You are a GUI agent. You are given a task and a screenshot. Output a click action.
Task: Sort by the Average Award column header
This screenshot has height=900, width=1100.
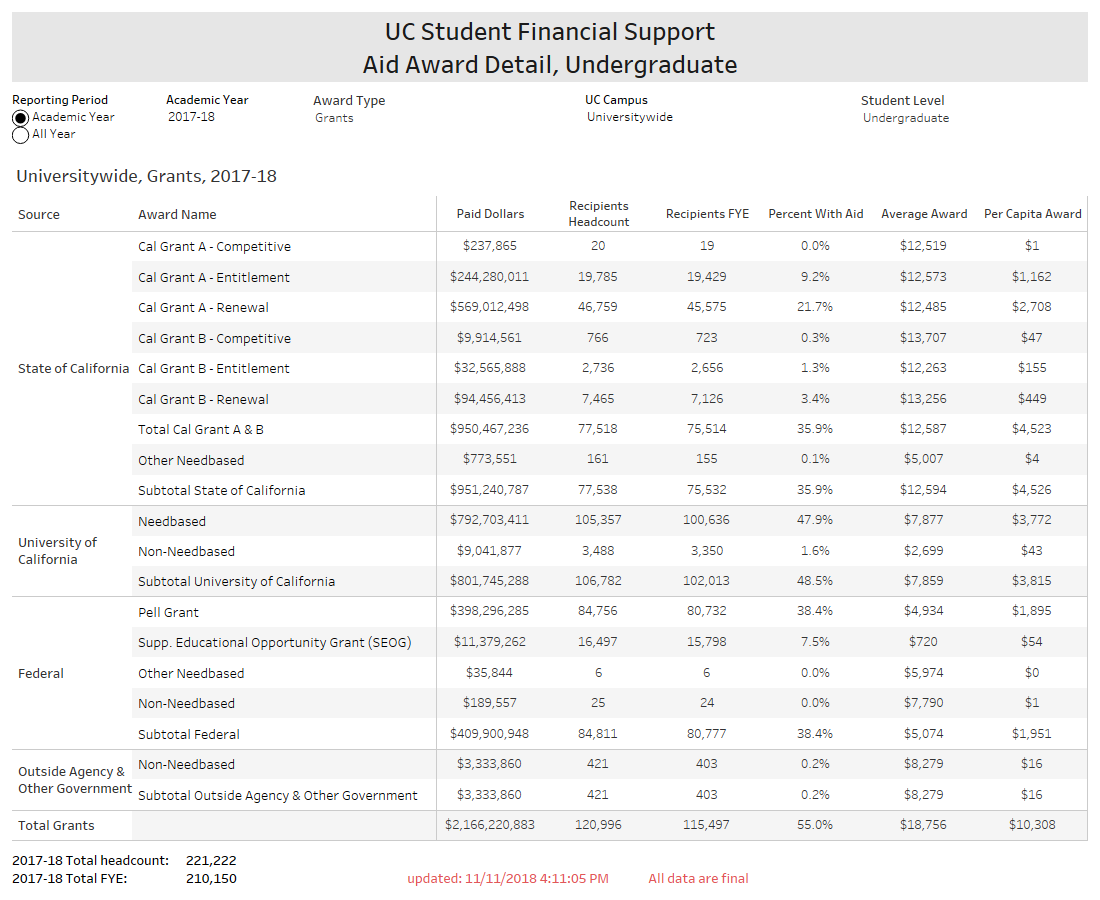point(924,213)
